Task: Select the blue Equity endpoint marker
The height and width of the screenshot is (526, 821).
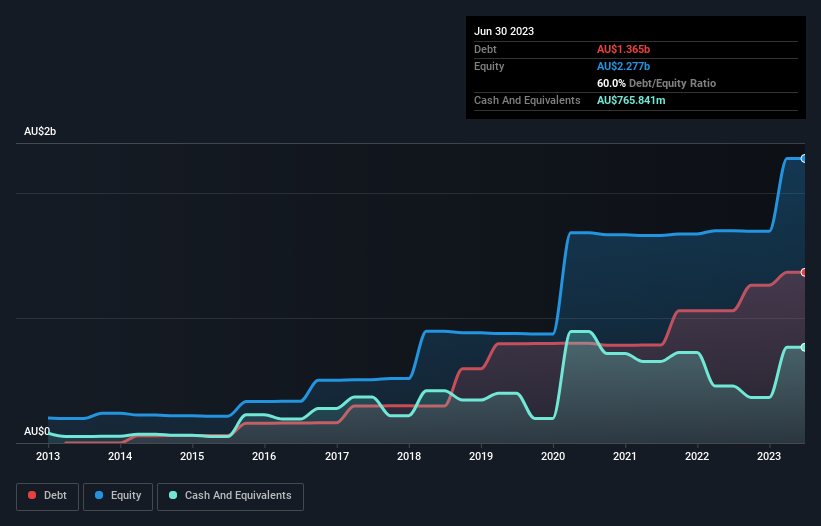Action: (804, 158)
